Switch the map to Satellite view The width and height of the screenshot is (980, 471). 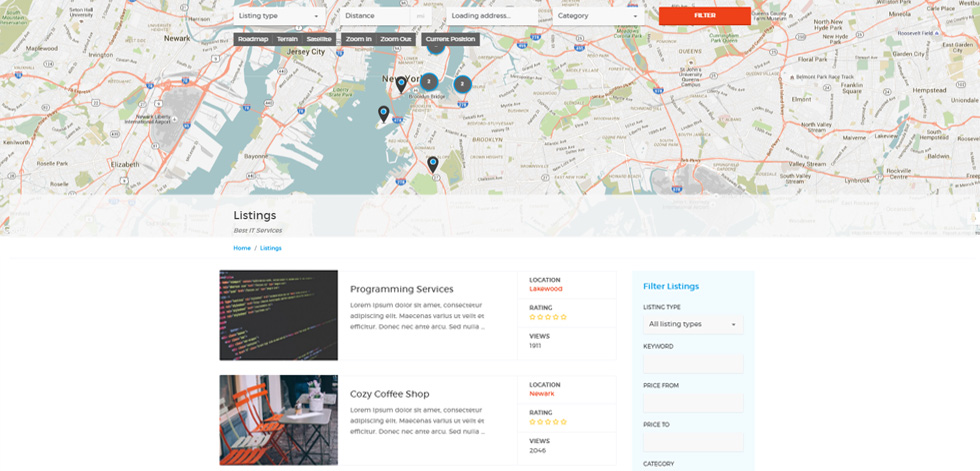(319, 39)
